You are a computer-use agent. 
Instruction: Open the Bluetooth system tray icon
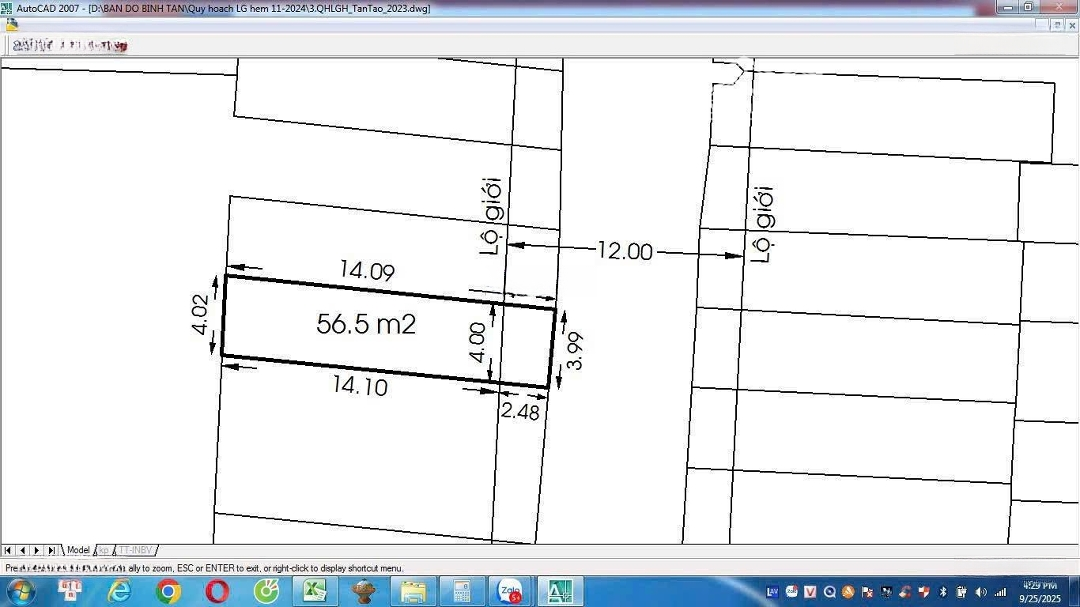pos(941,592)
